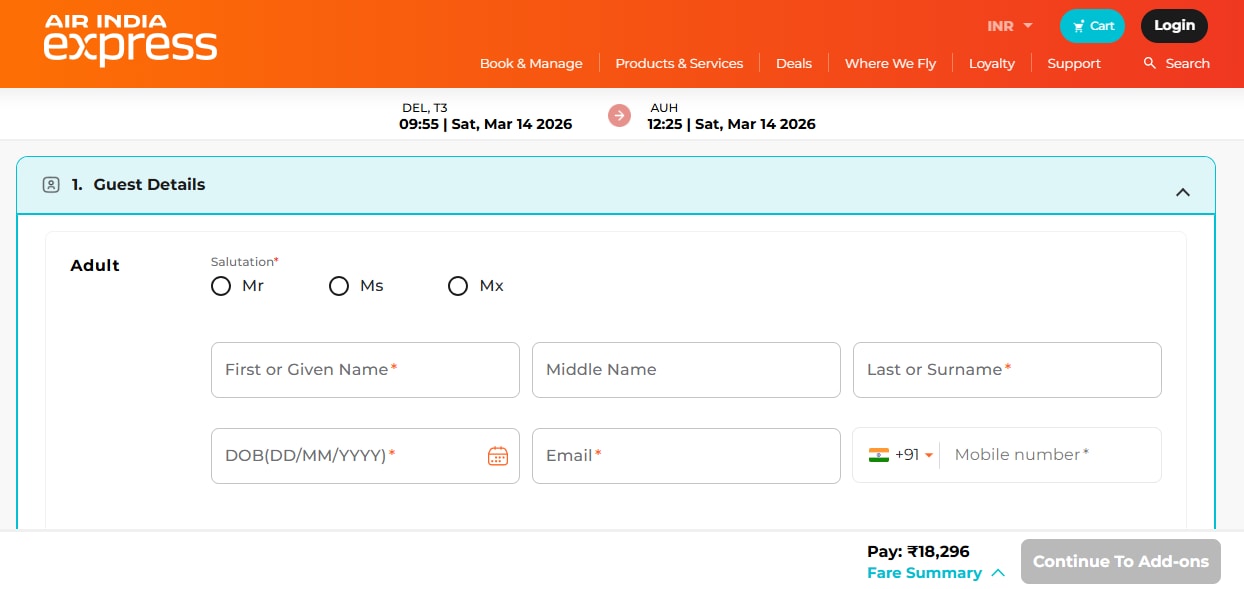
Task: Expand the Fare Summary
Action: [x=935, y=573]
